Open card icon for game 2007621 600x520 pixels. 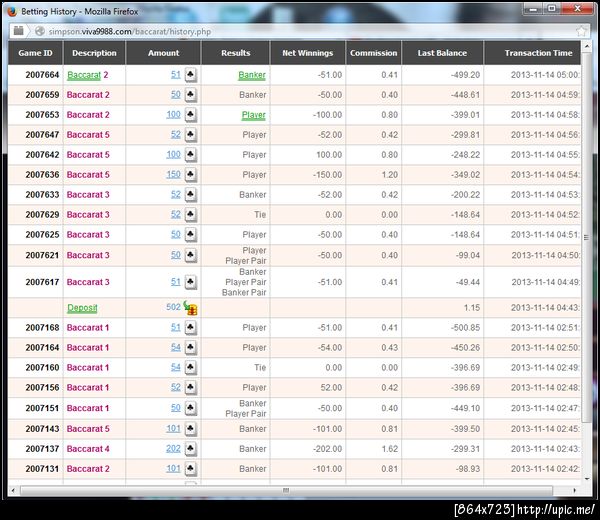(x=191, y=255)
